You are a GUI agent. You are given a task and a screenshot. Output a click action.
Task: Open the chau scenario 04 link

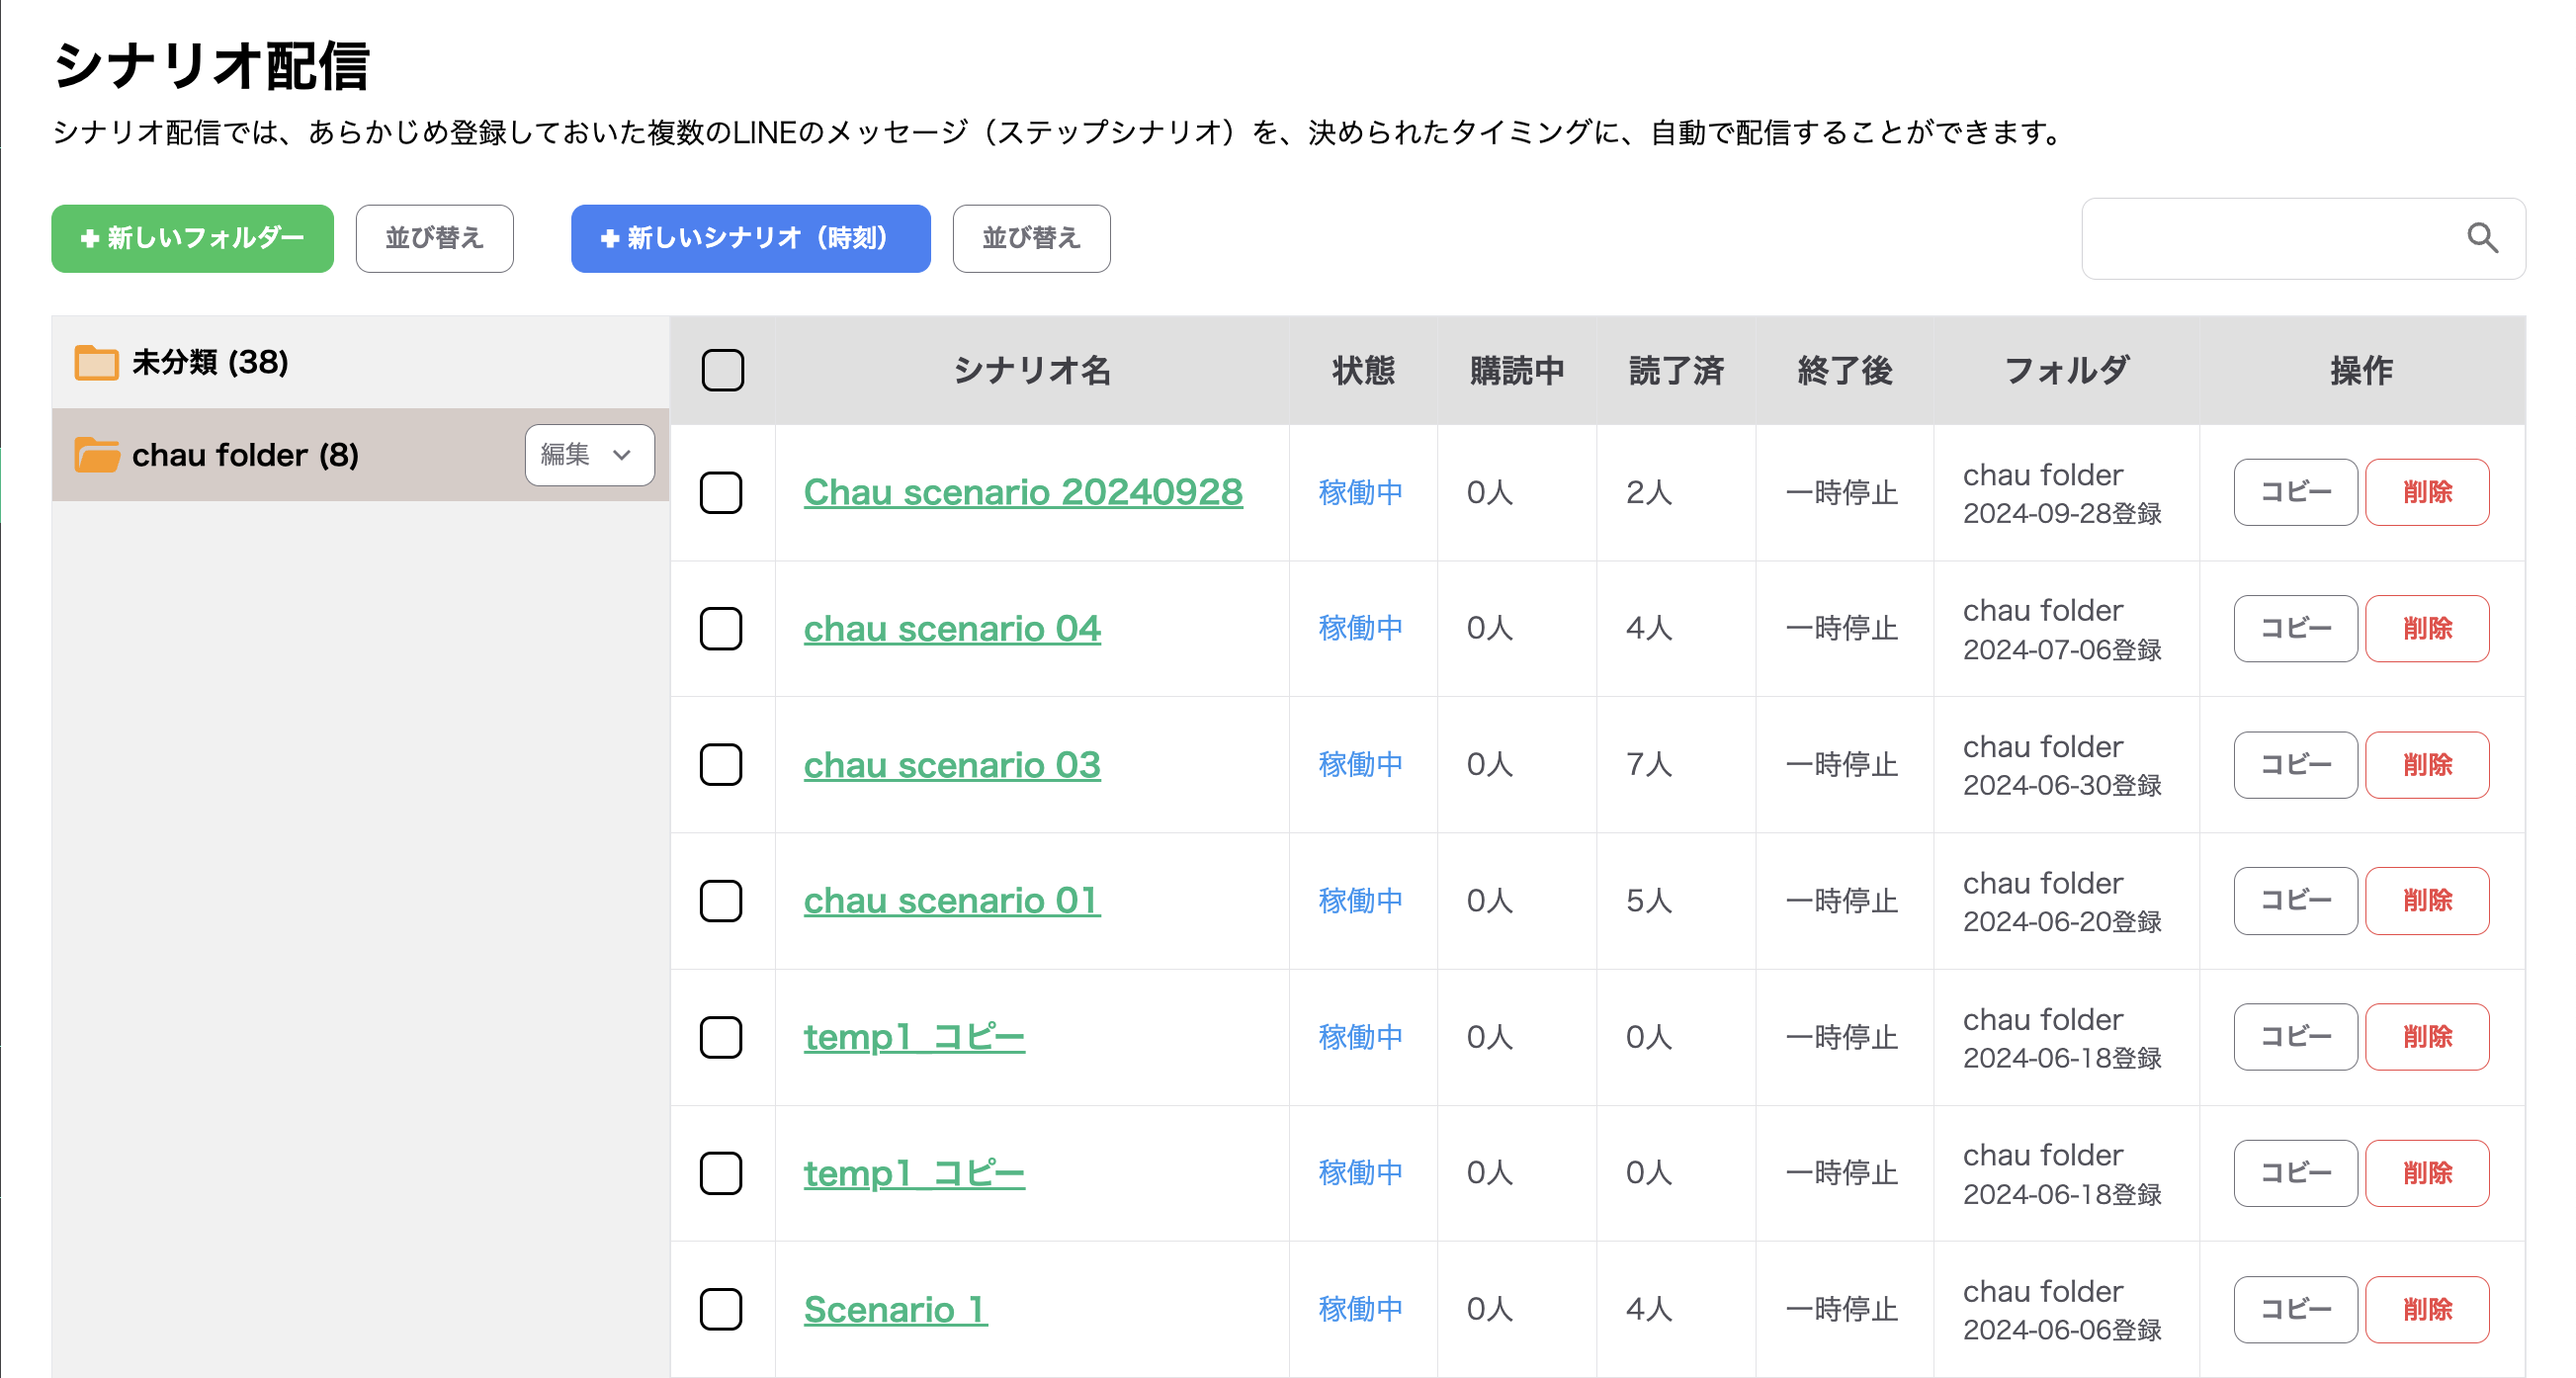pyautogui.click(x=951, y=628)
